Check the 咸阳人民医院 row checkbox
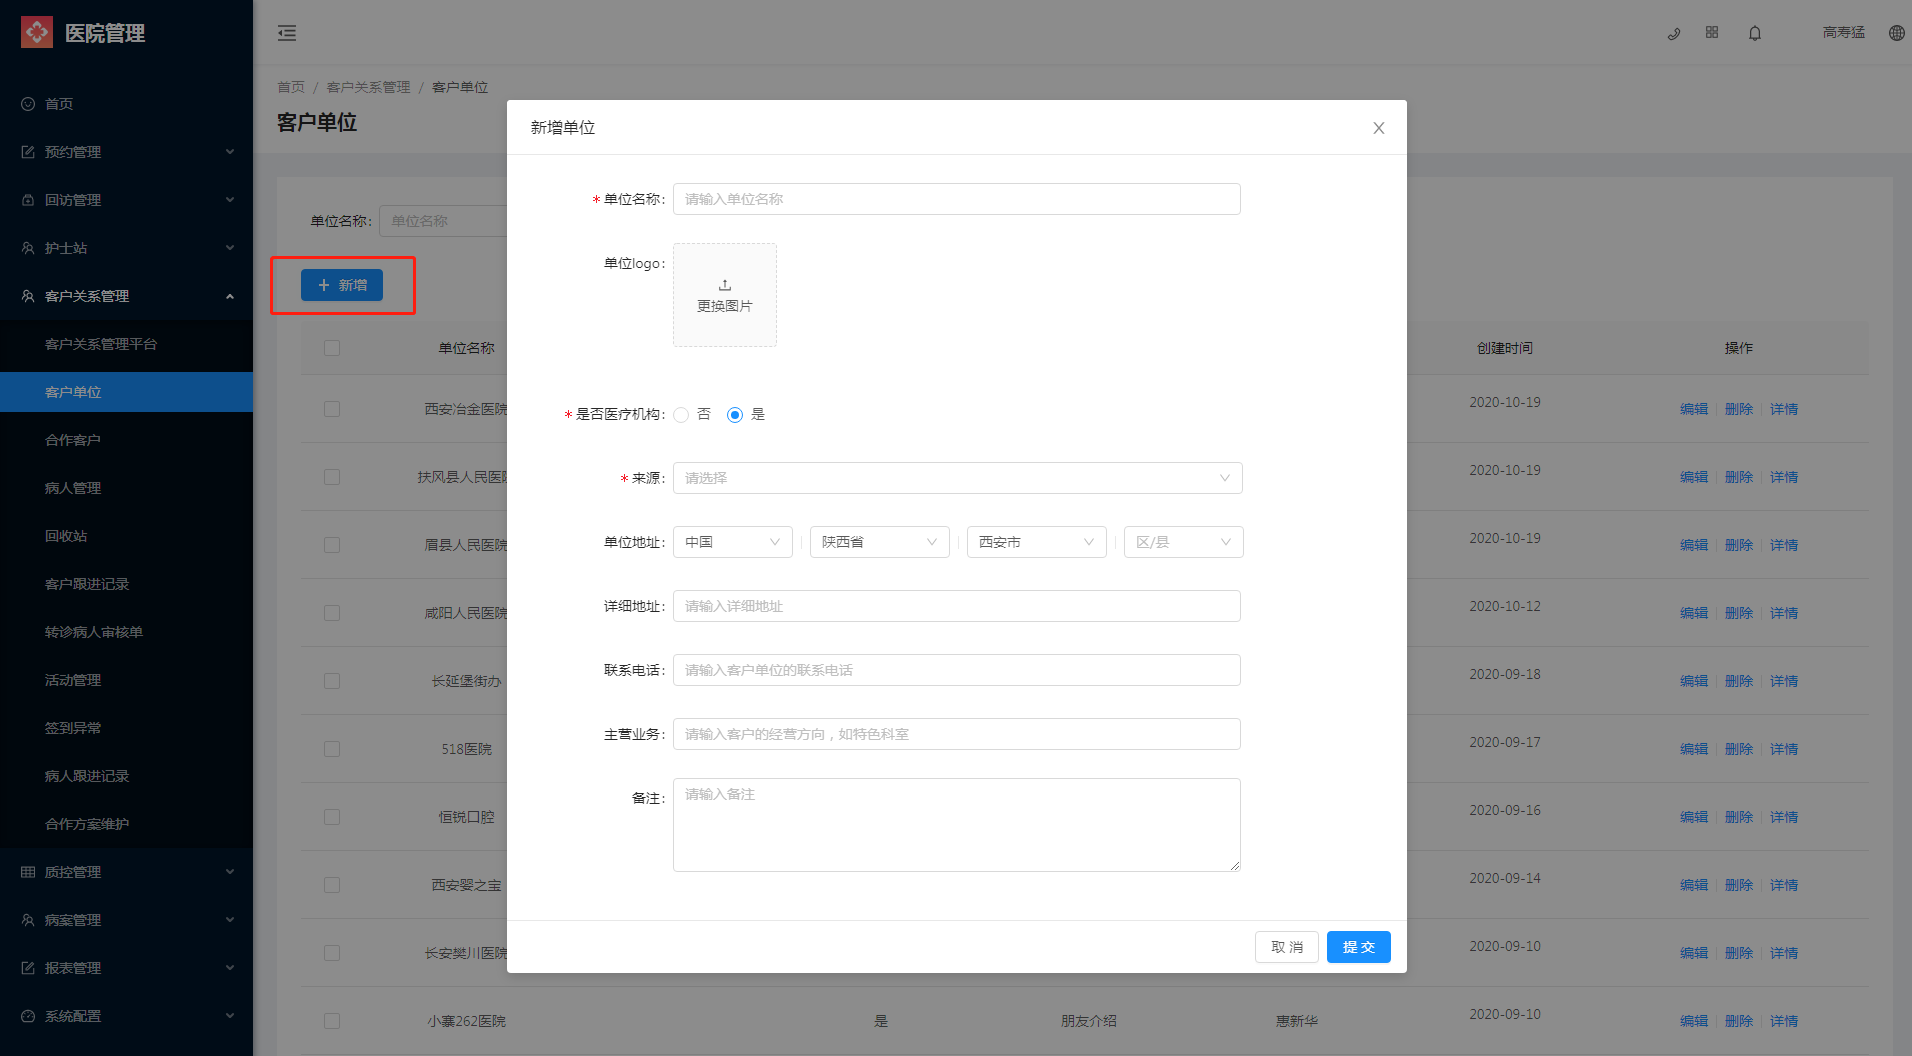Screen dimensions: 1912x1056 (x=332, y=613)
